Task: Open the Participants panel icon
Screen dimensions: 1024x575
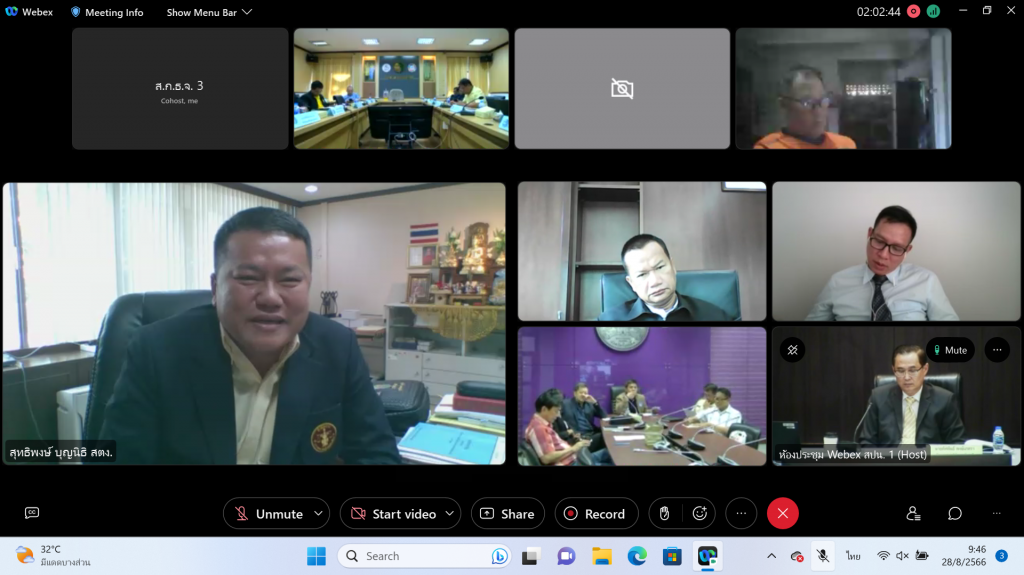Action: click(x=913, y=513)
